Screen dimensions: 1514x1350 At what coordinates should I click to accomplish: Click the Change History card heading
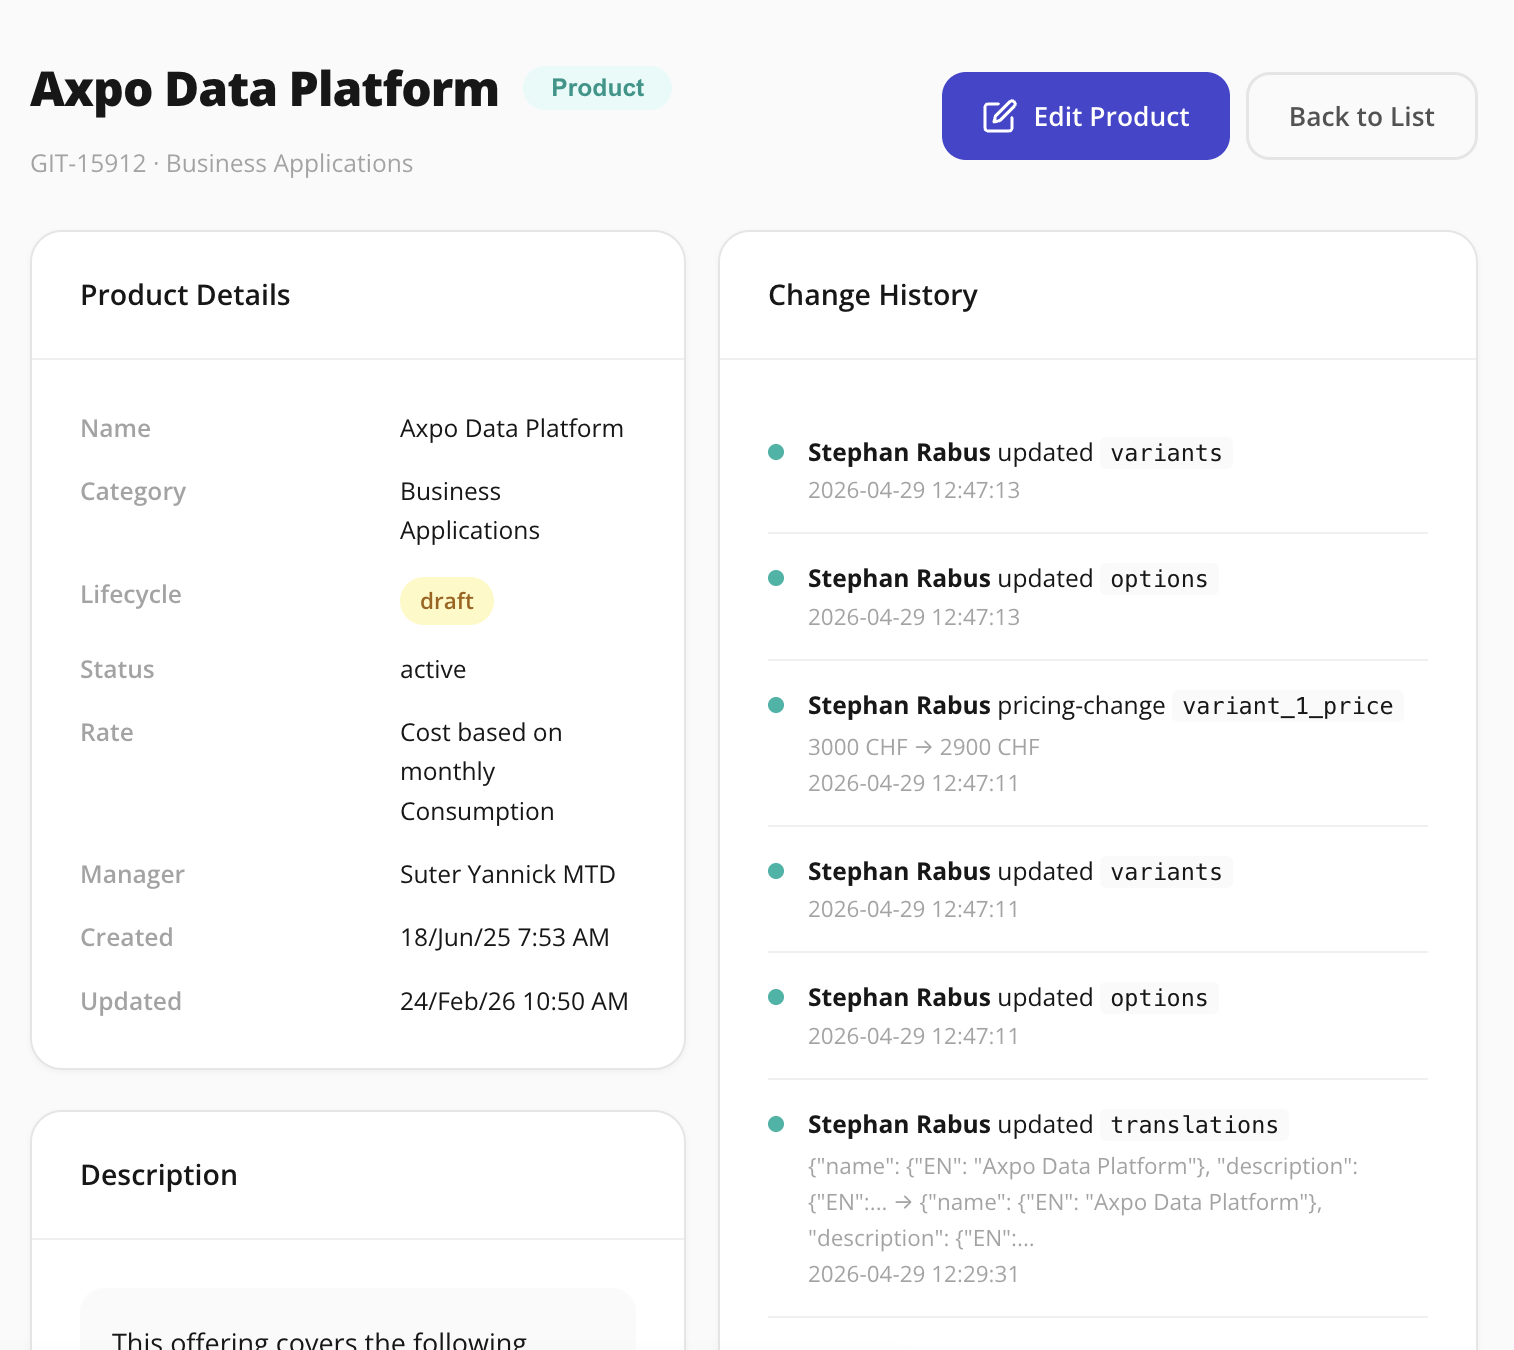click(872, 295)
